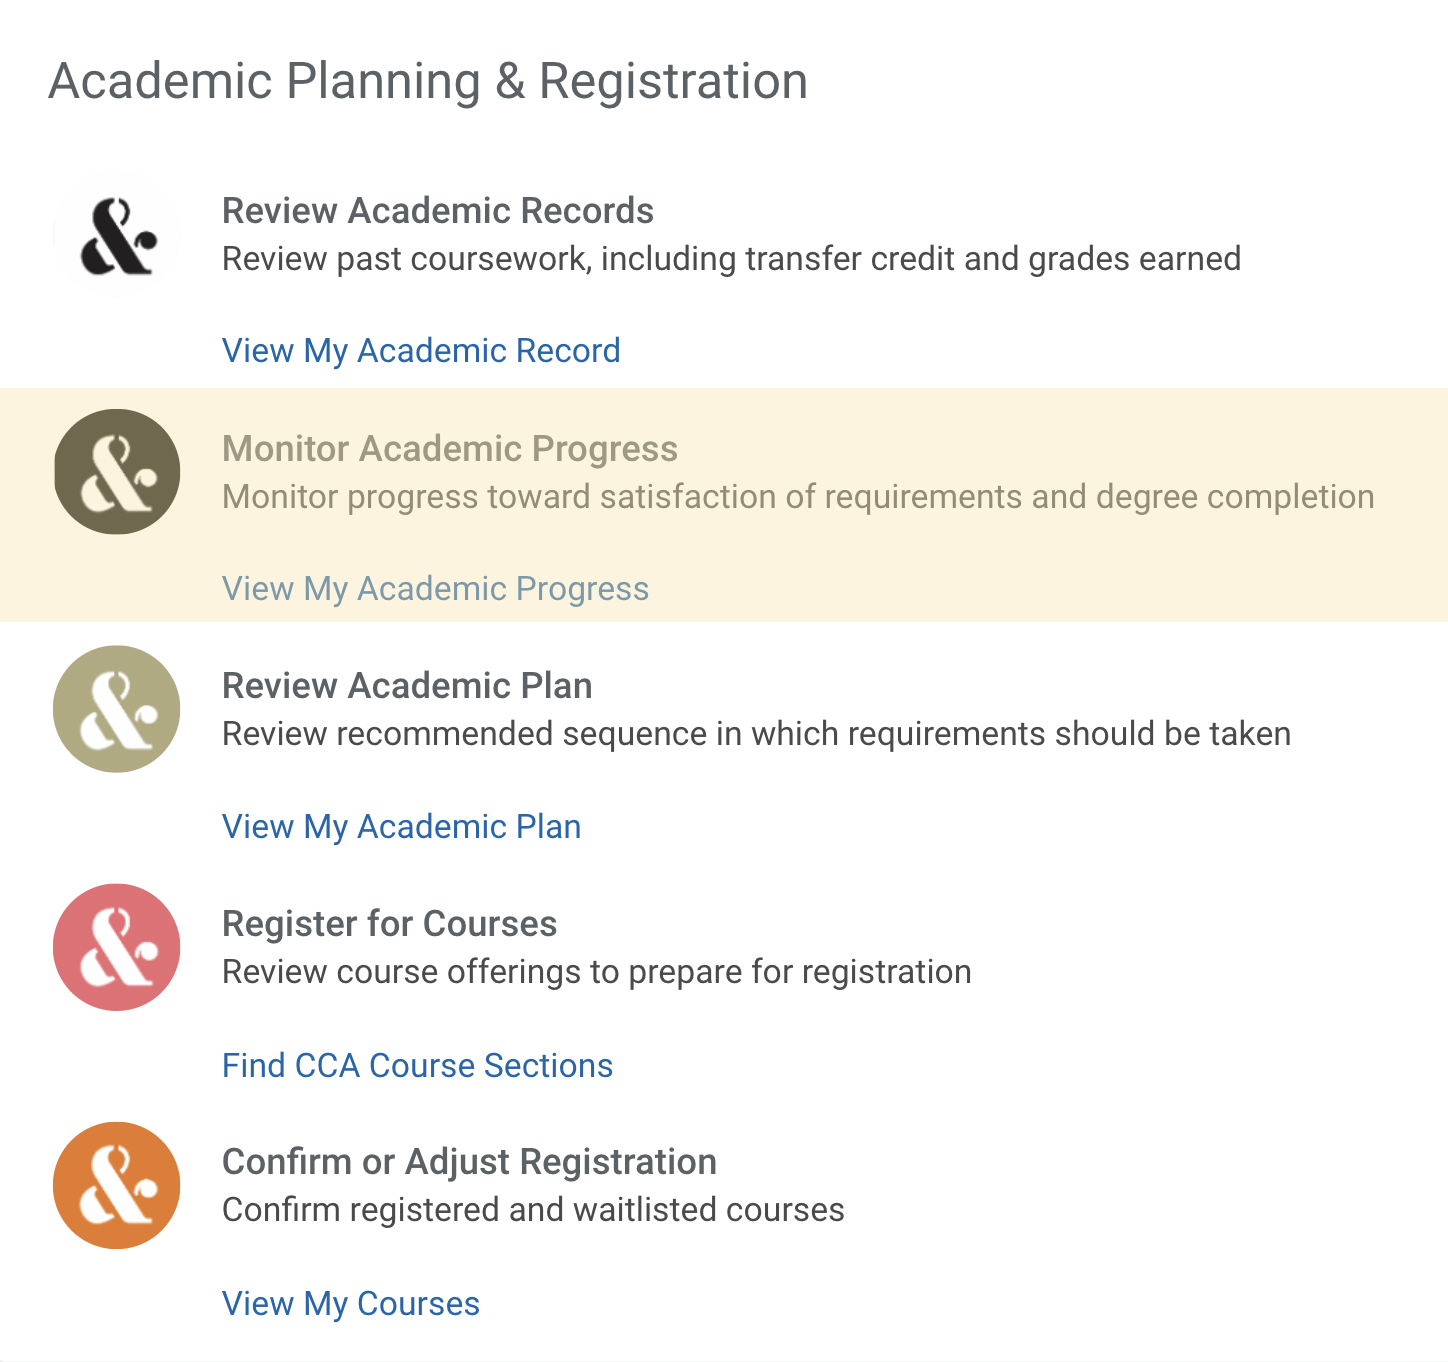
Task: Open the View My Courses link
Action: pyautogui.click(x=351, y=1304)
